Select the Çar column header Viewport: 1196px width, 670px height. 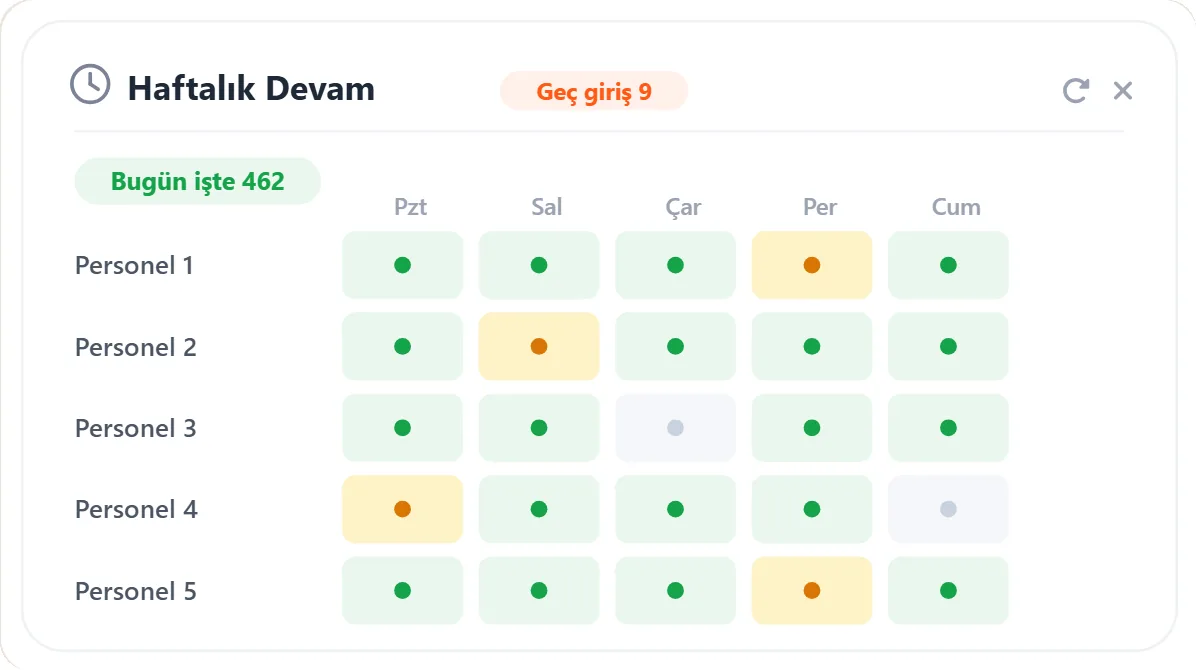683,207
